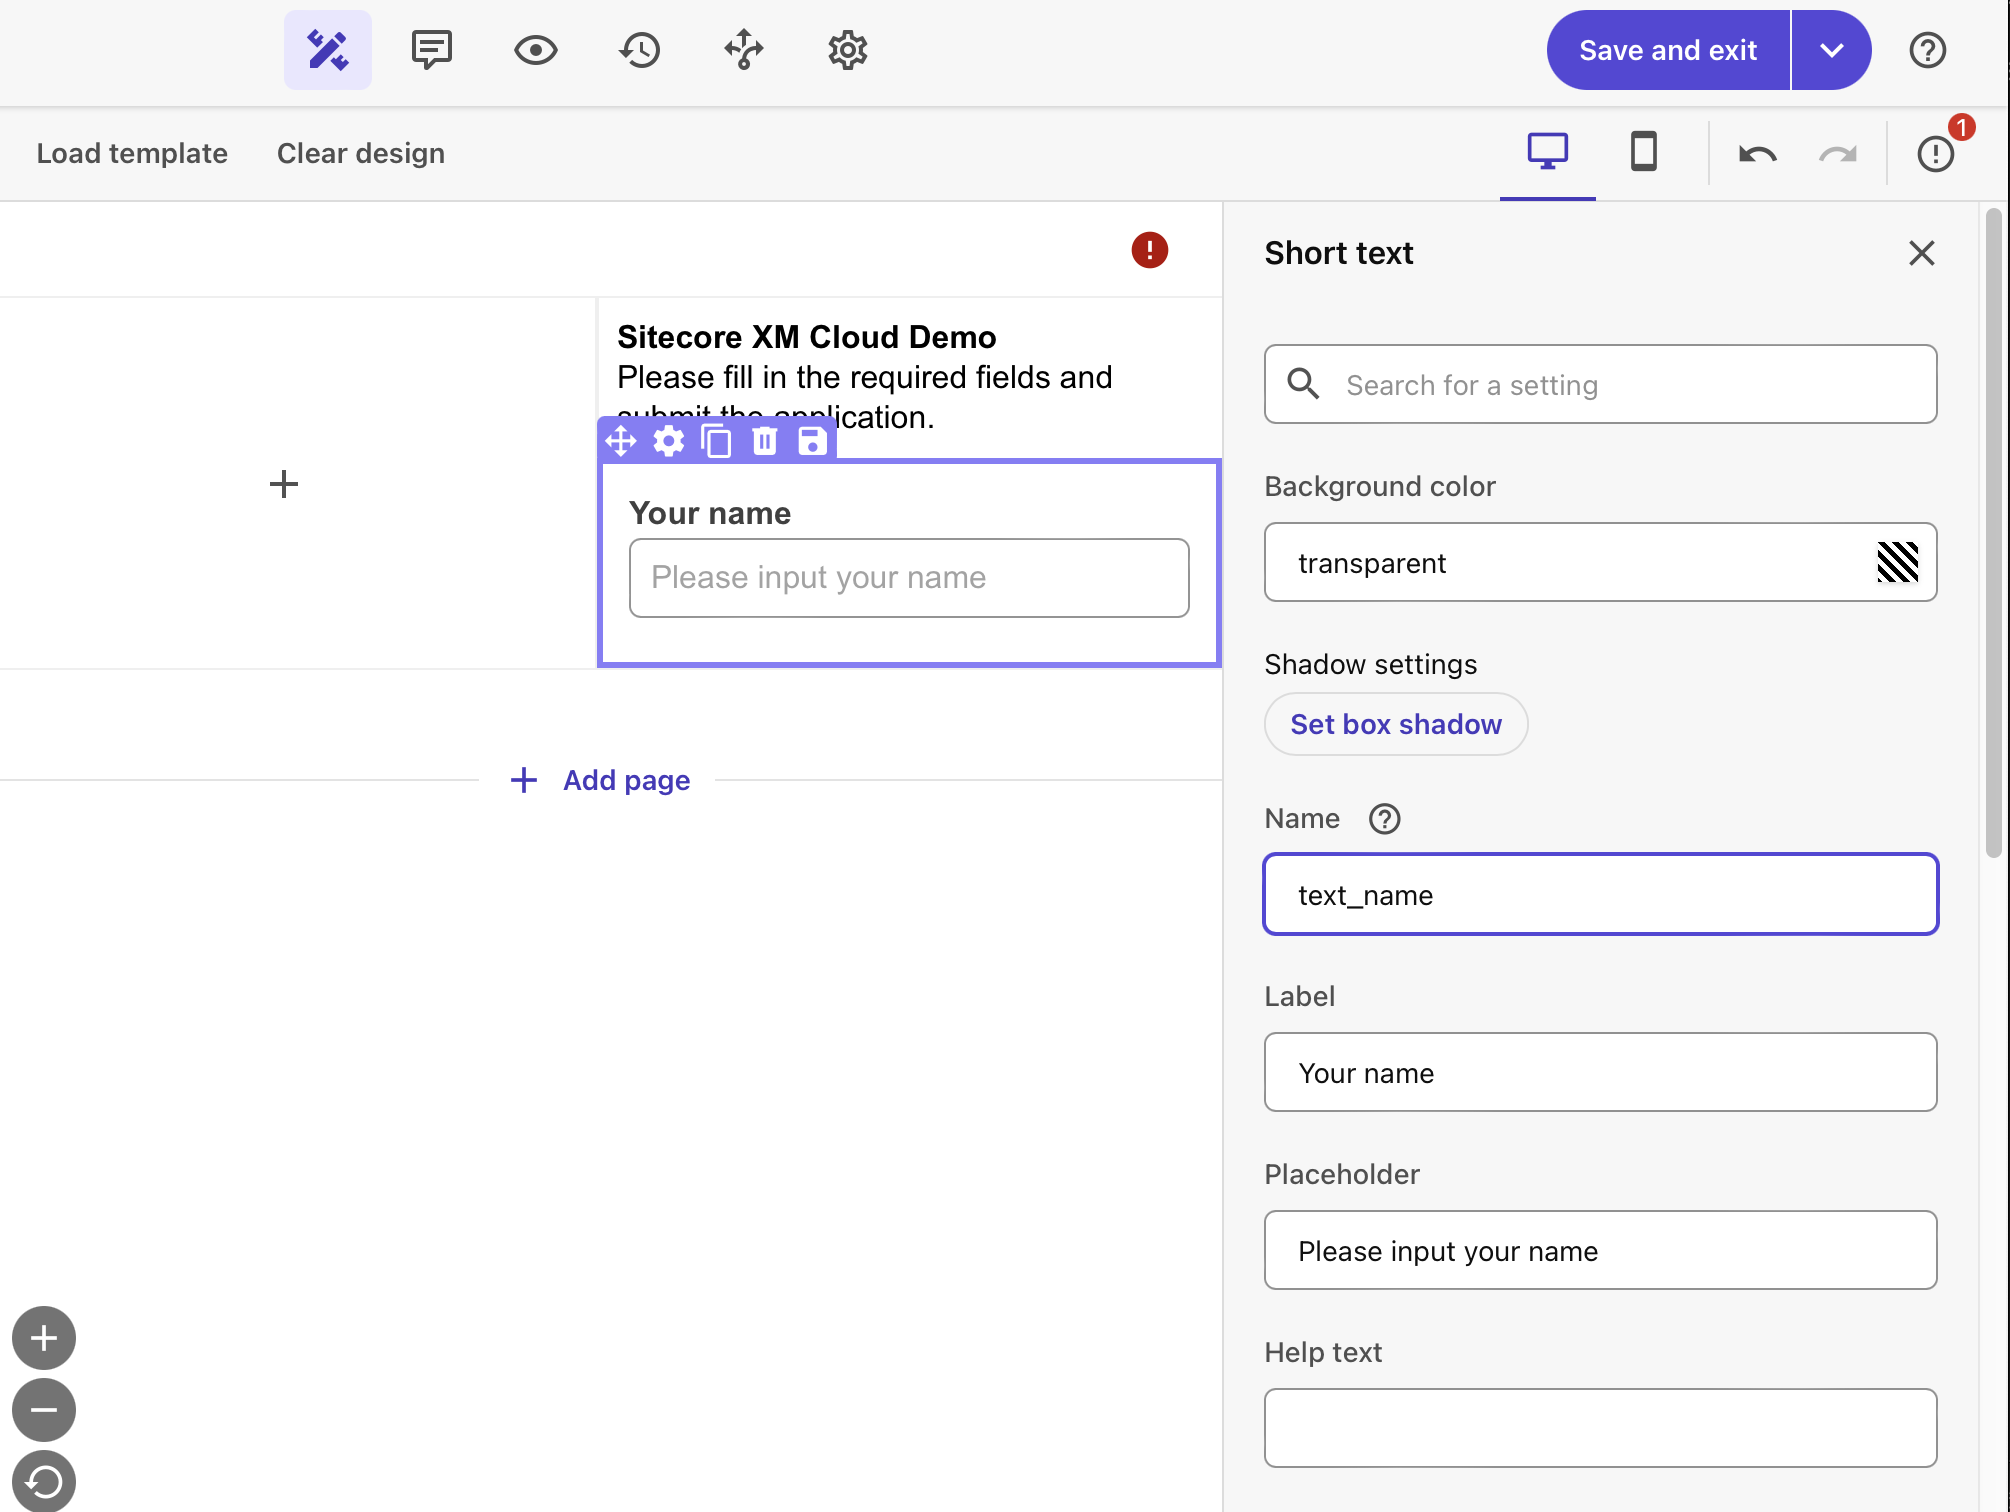This screenshot has width=2010, height=1512.
Task: Open the comments panel icon
Action: (x=432, y=50)
